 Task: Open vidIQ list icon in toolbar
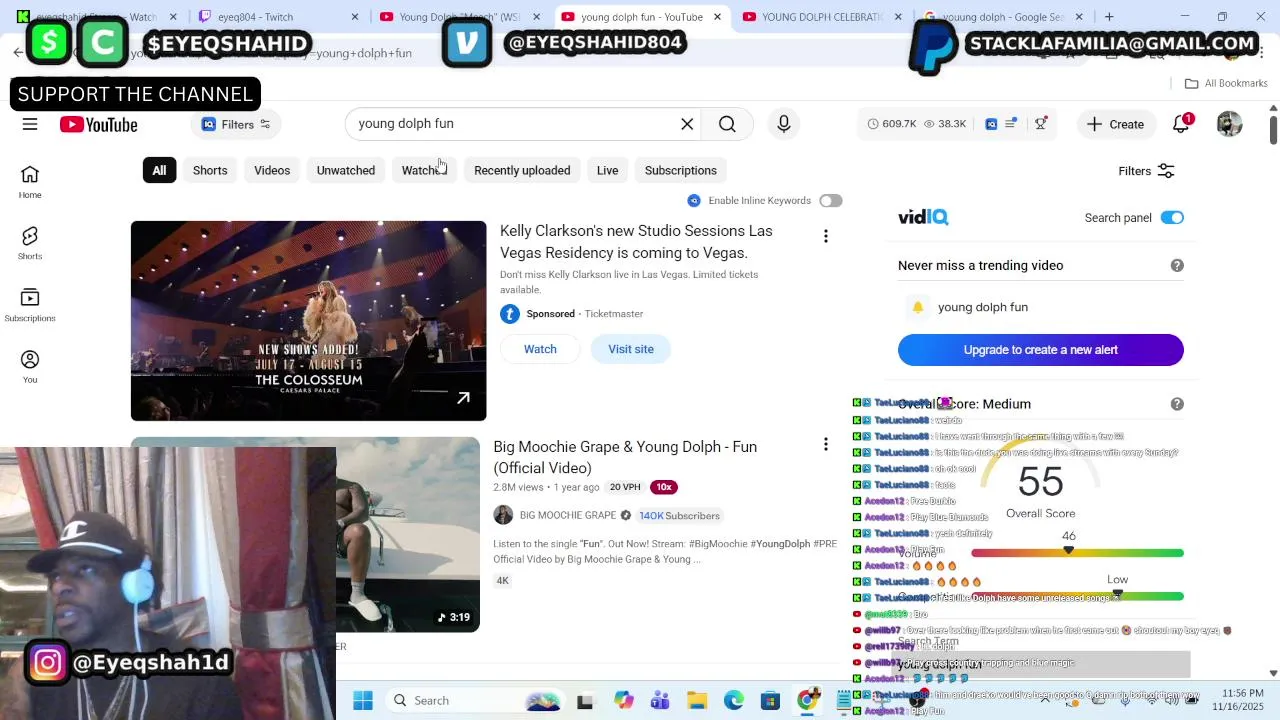(1011, 124)
